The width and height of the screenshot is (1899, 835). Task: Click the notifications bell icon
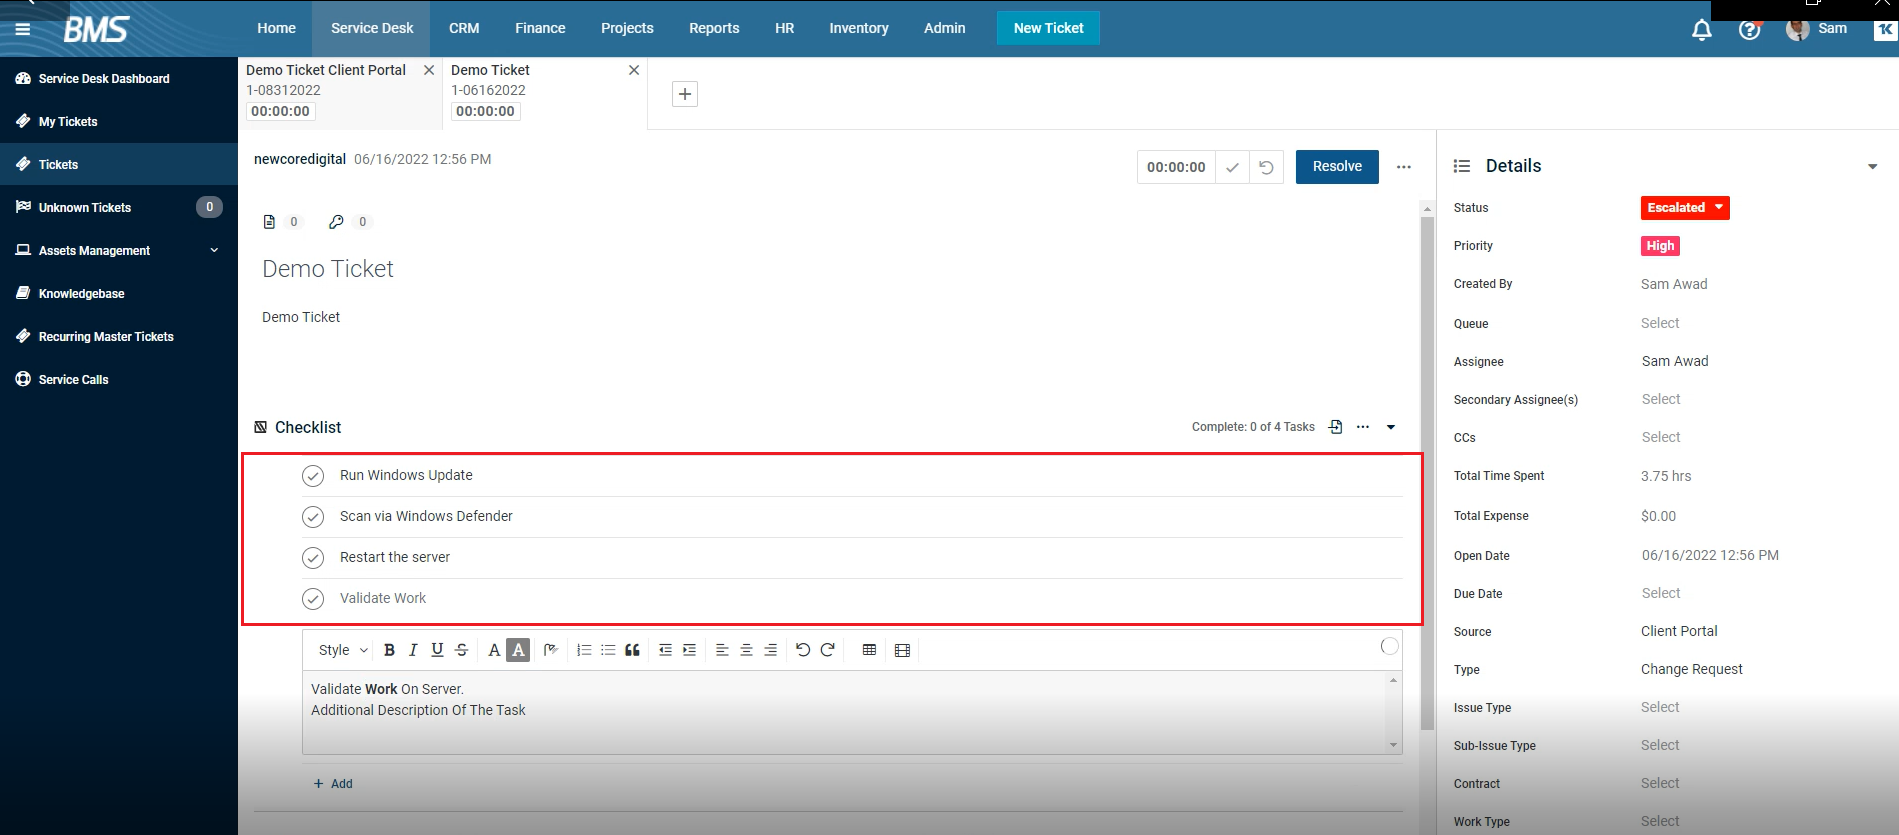pos(1701,30)
